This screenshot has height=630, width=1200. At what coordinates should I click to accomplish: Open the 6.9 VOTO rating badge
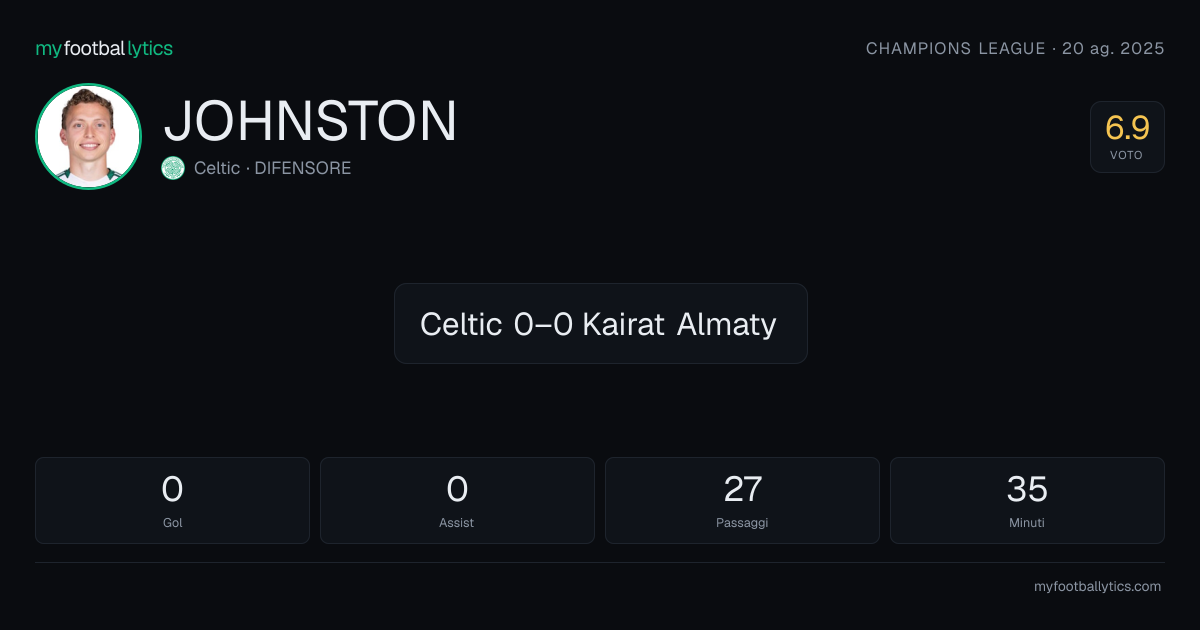1127,137
